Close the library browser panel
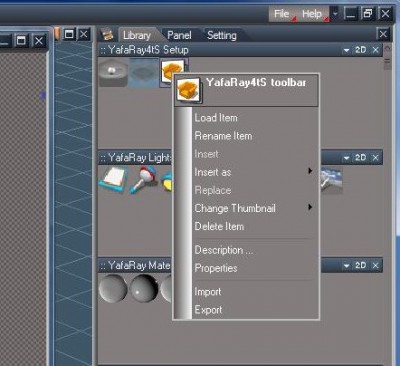This screenshot has width=400, height=366. pyautogui.click(x=383, y=34)
